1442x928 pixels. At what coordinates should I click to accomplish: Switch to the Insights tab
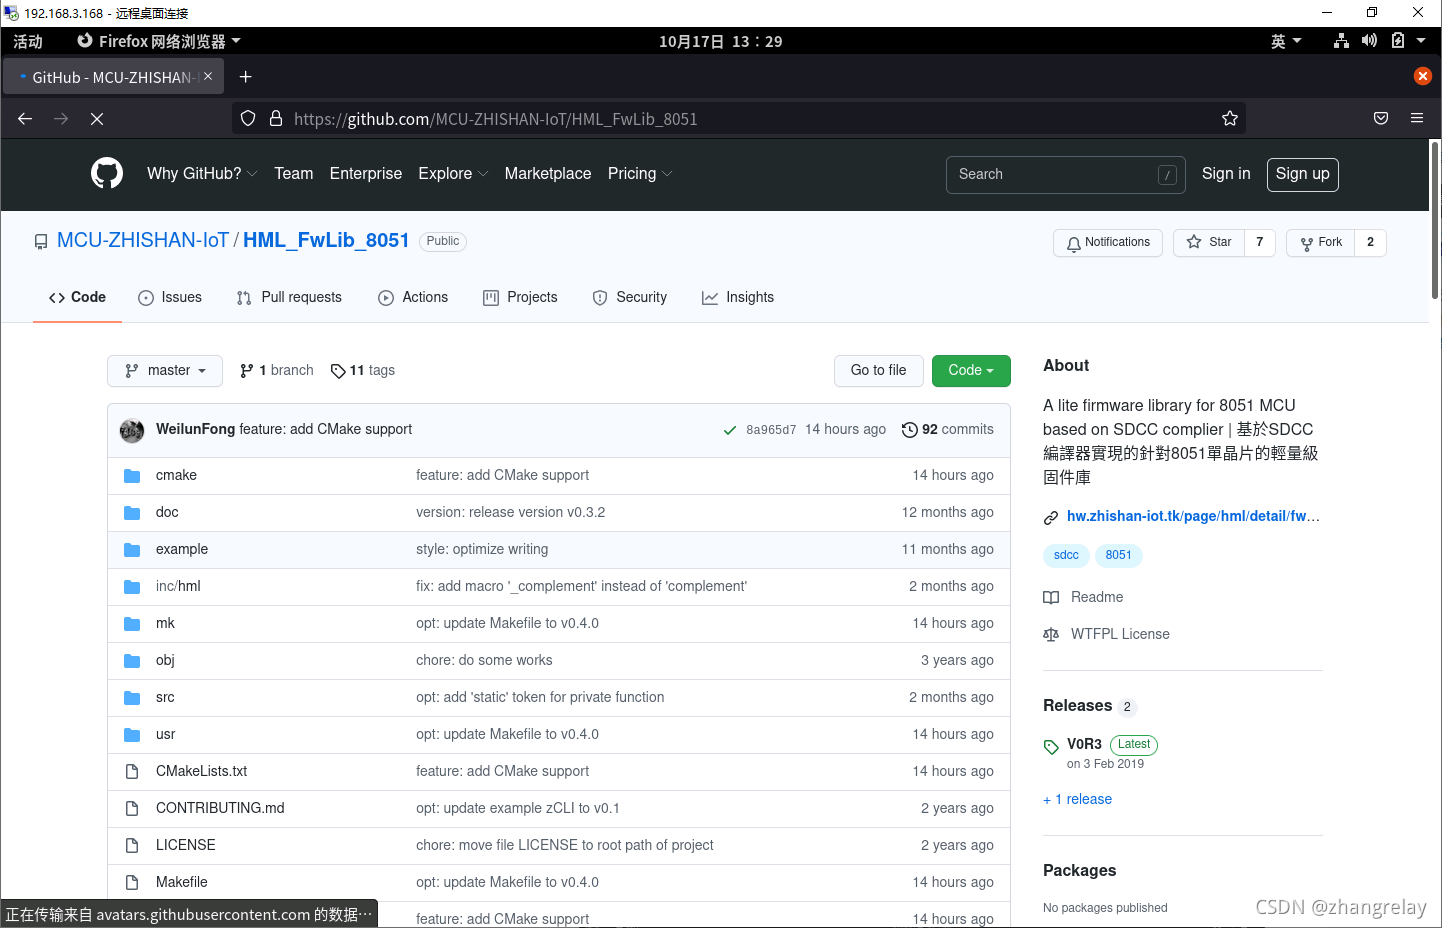738,297
